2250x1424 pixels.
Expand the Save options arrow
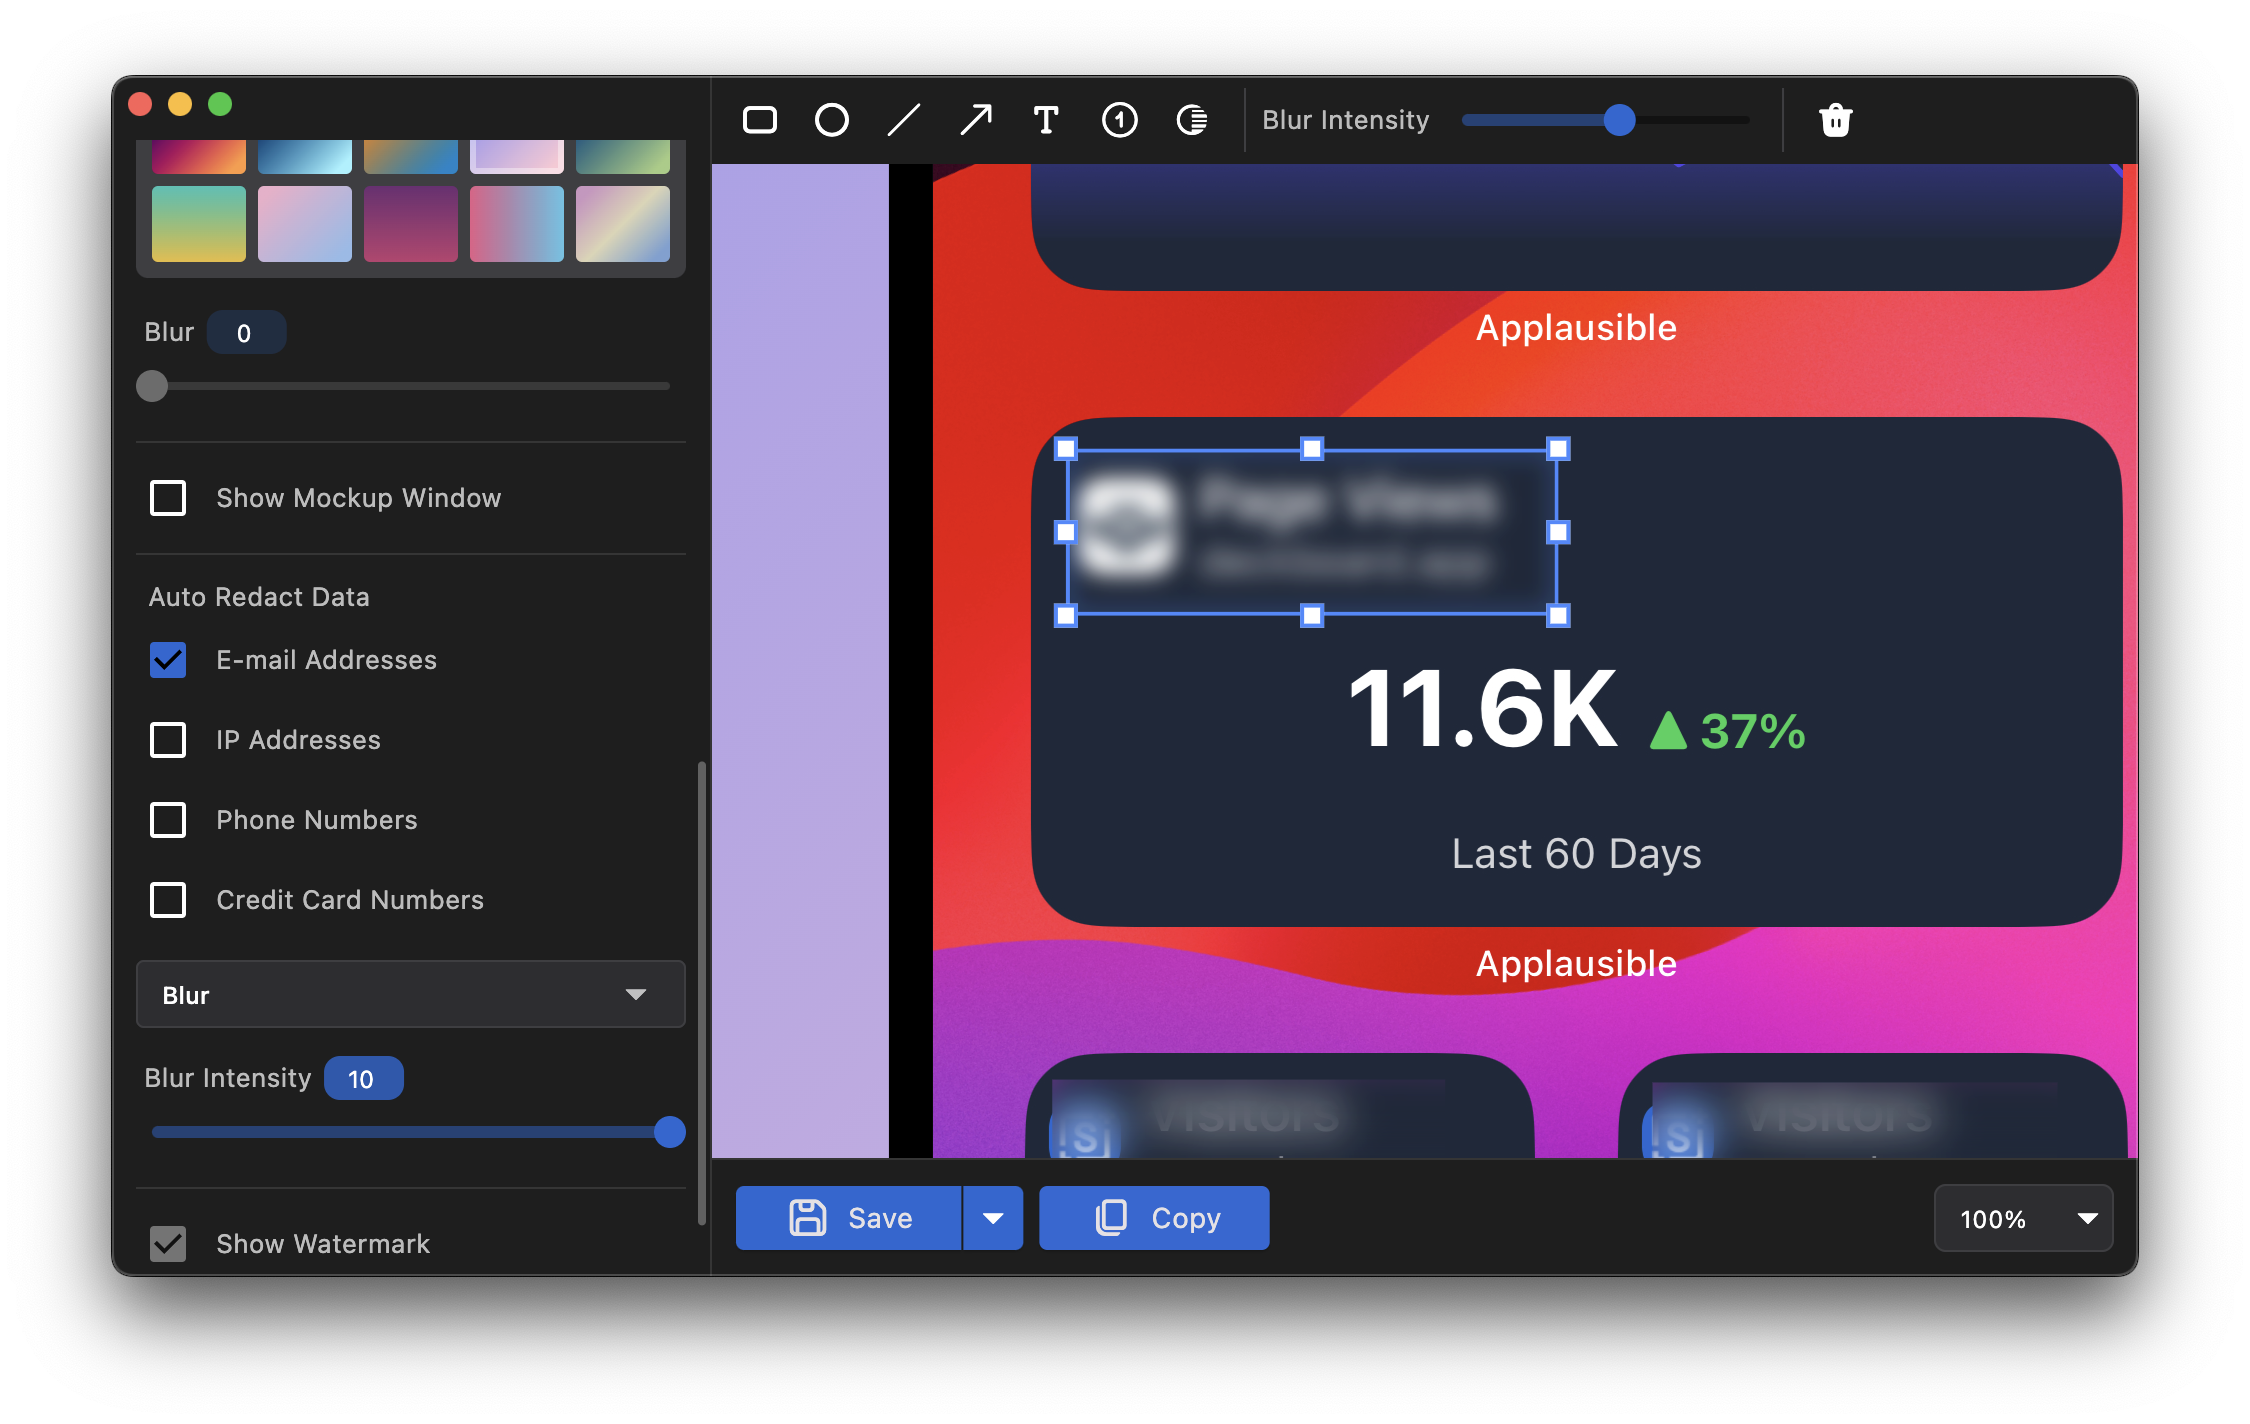pos(993,1218)
